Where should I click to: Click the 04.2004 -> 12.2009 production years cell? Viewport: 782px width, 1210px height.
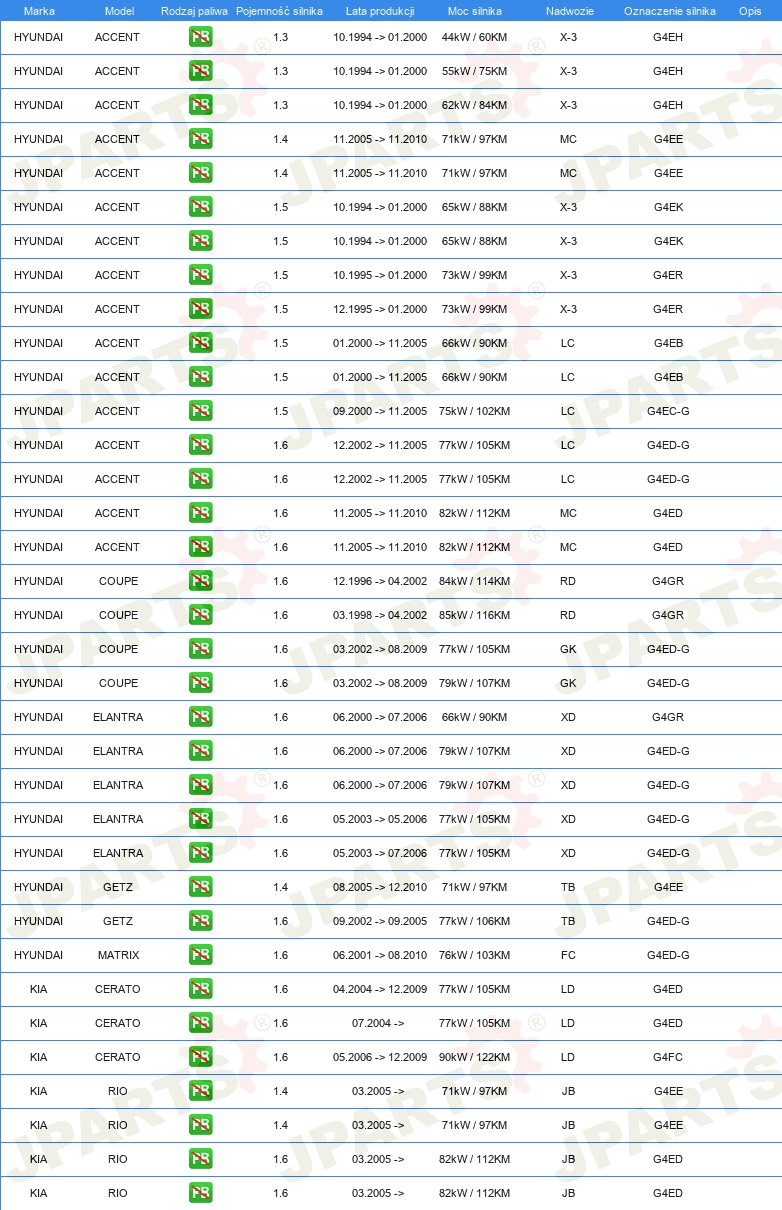(x=380, y=989)
